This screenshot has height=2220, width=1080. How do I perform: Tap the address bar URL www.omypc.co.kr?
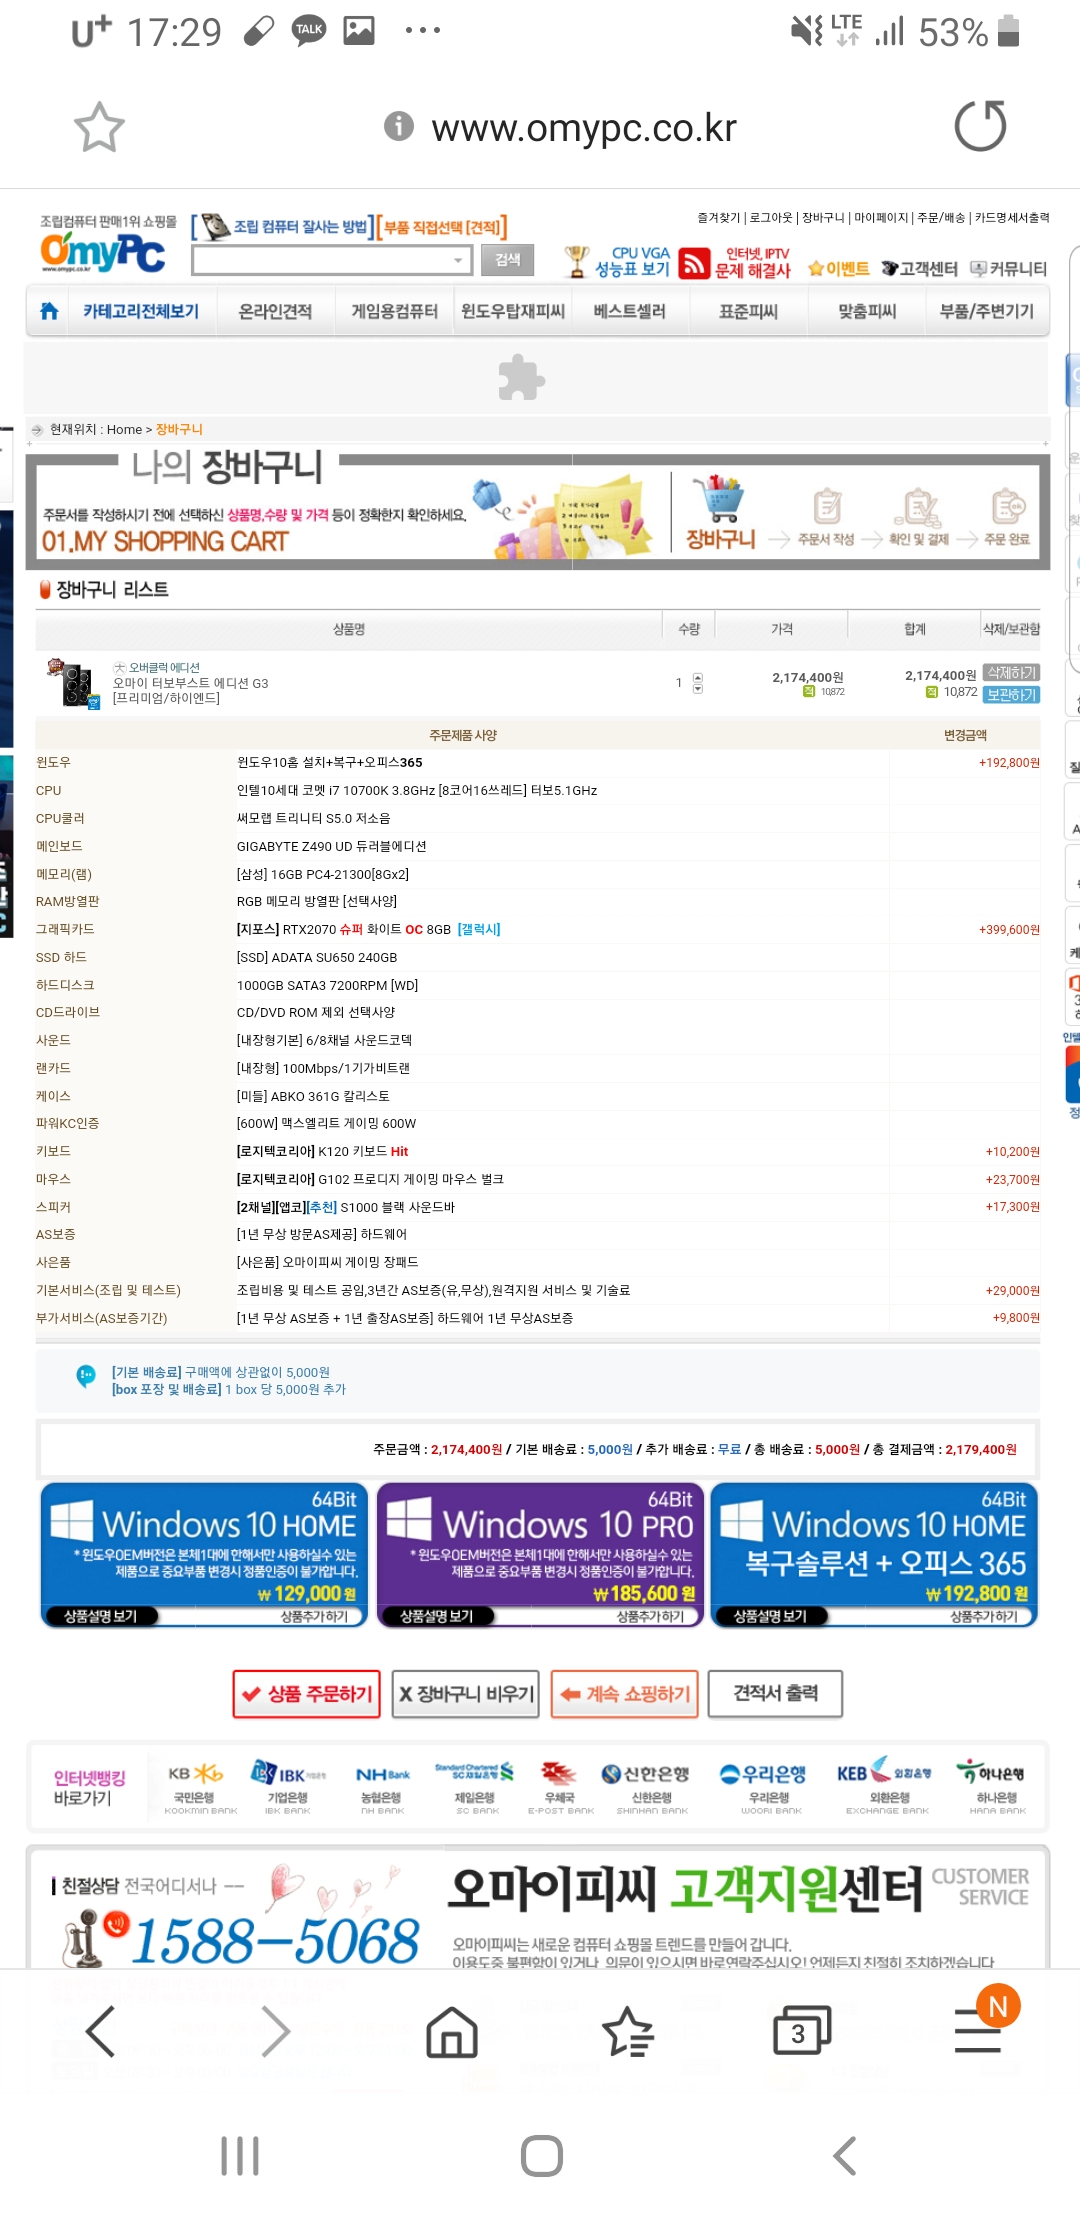(x=584, y=127)
